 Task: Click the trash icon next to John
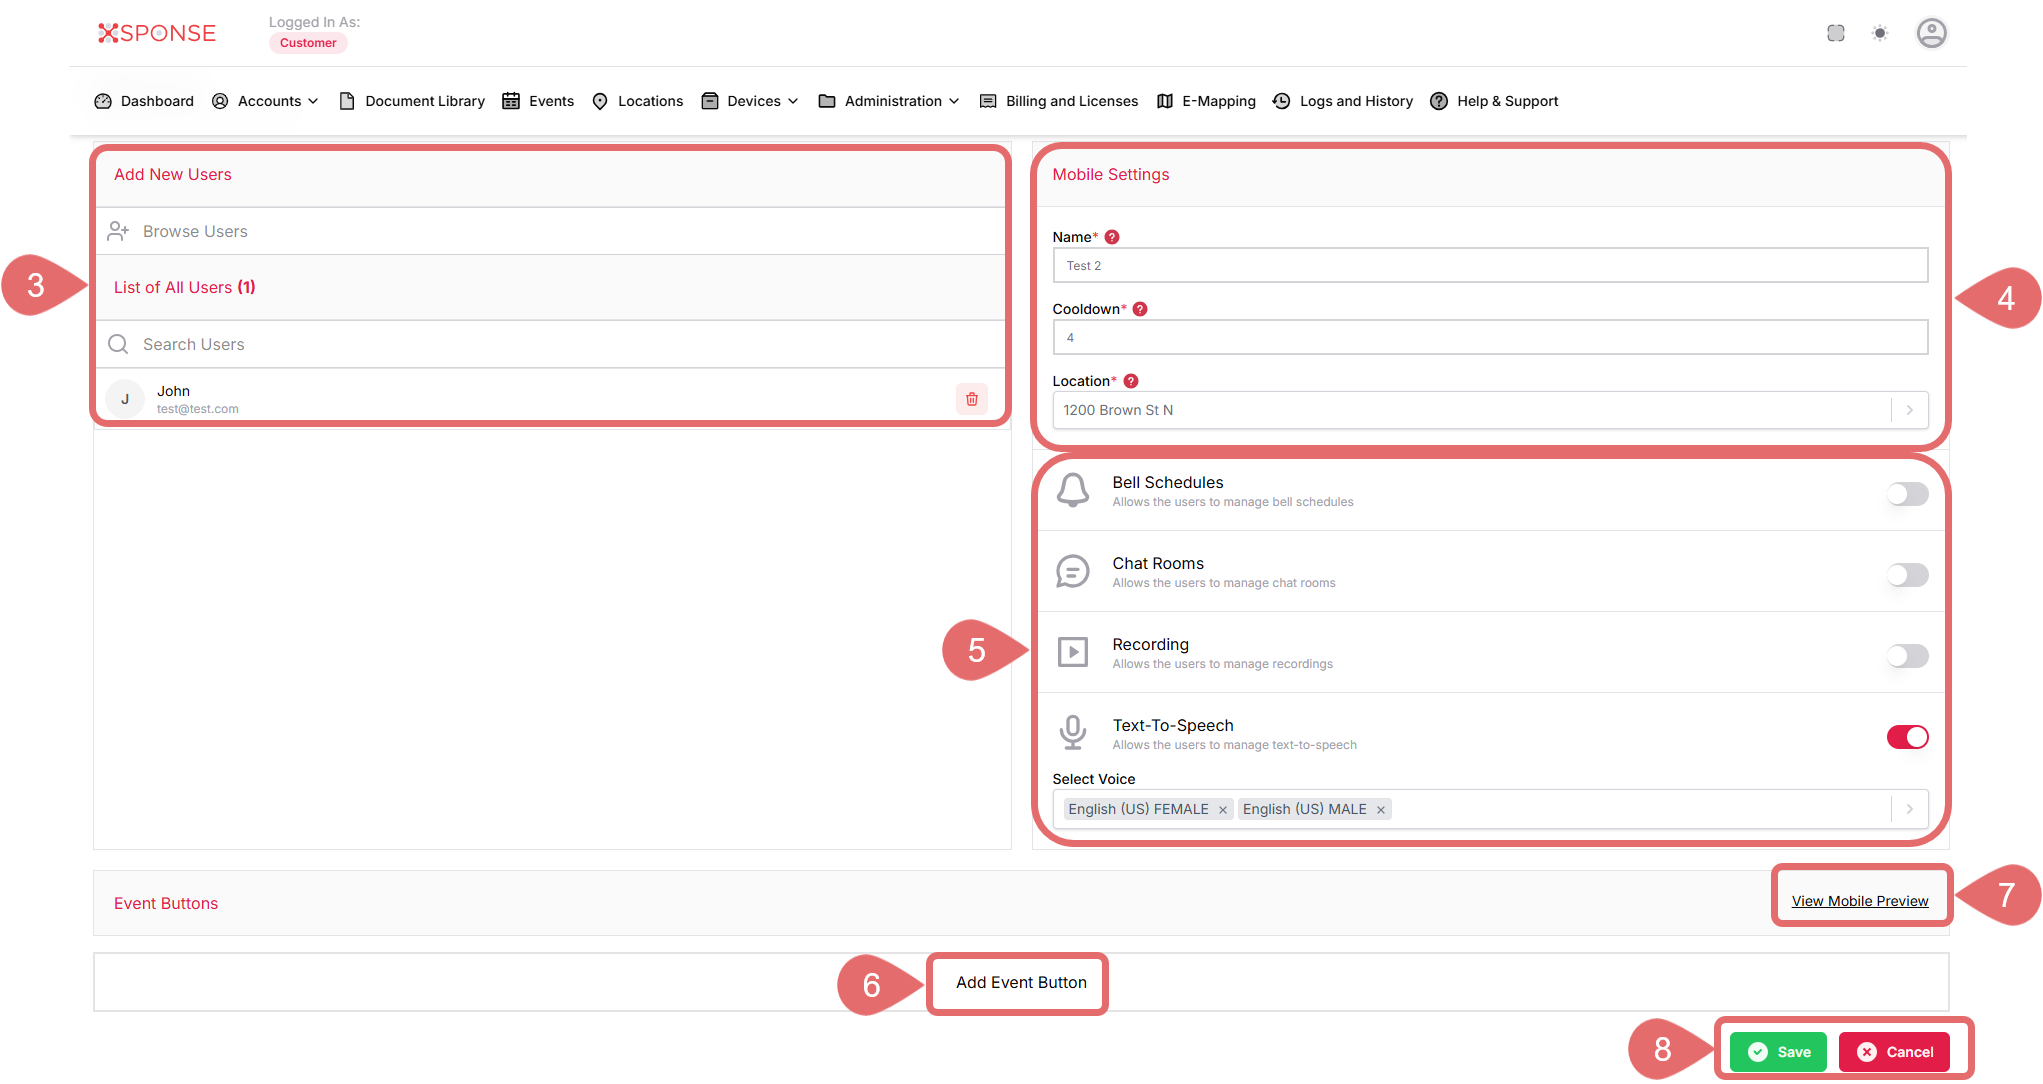[x=971, y=399]
